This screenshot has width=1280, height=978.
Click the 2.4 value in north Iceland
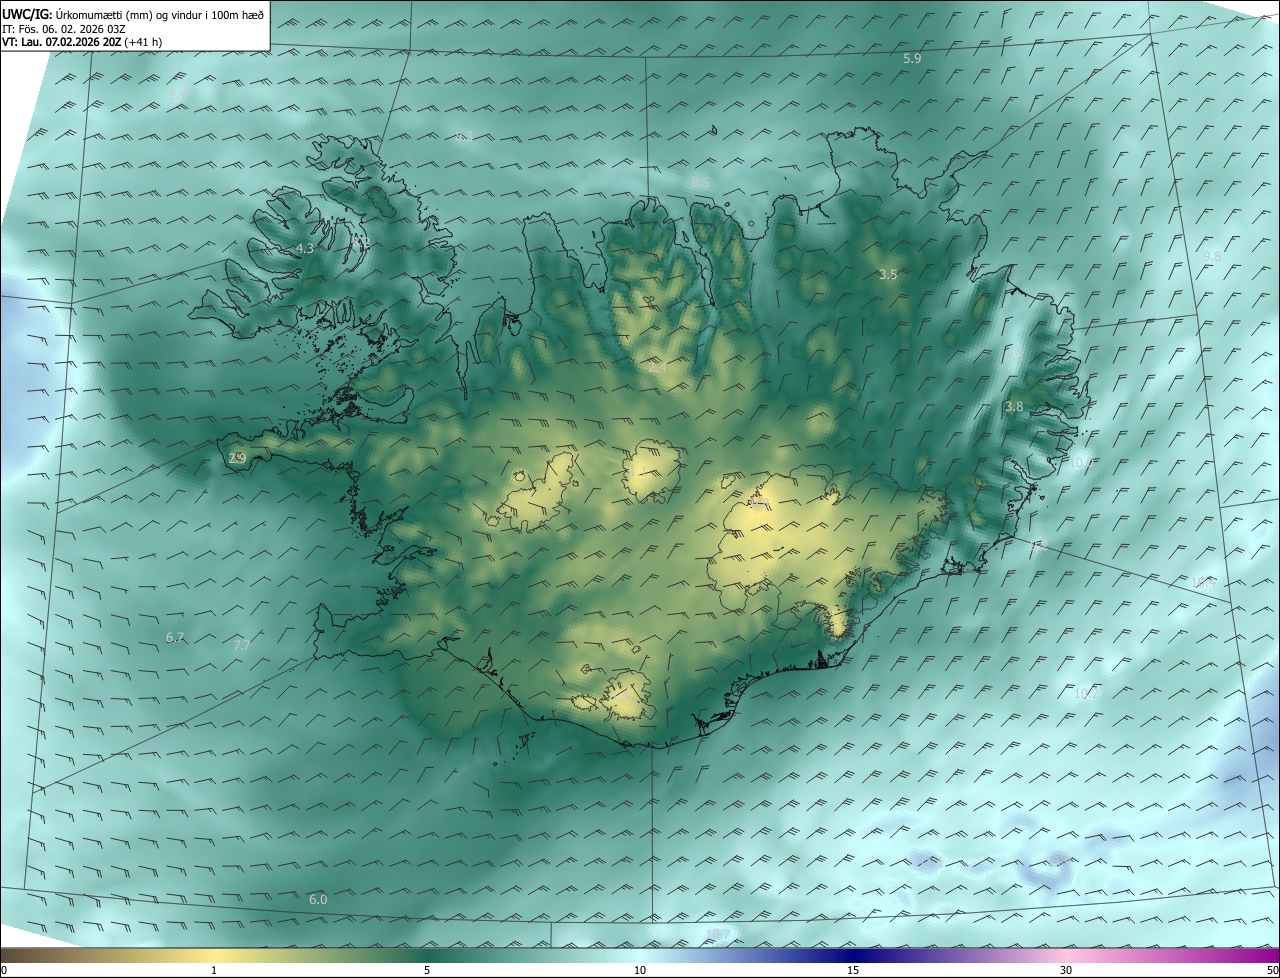pos(657,368)
